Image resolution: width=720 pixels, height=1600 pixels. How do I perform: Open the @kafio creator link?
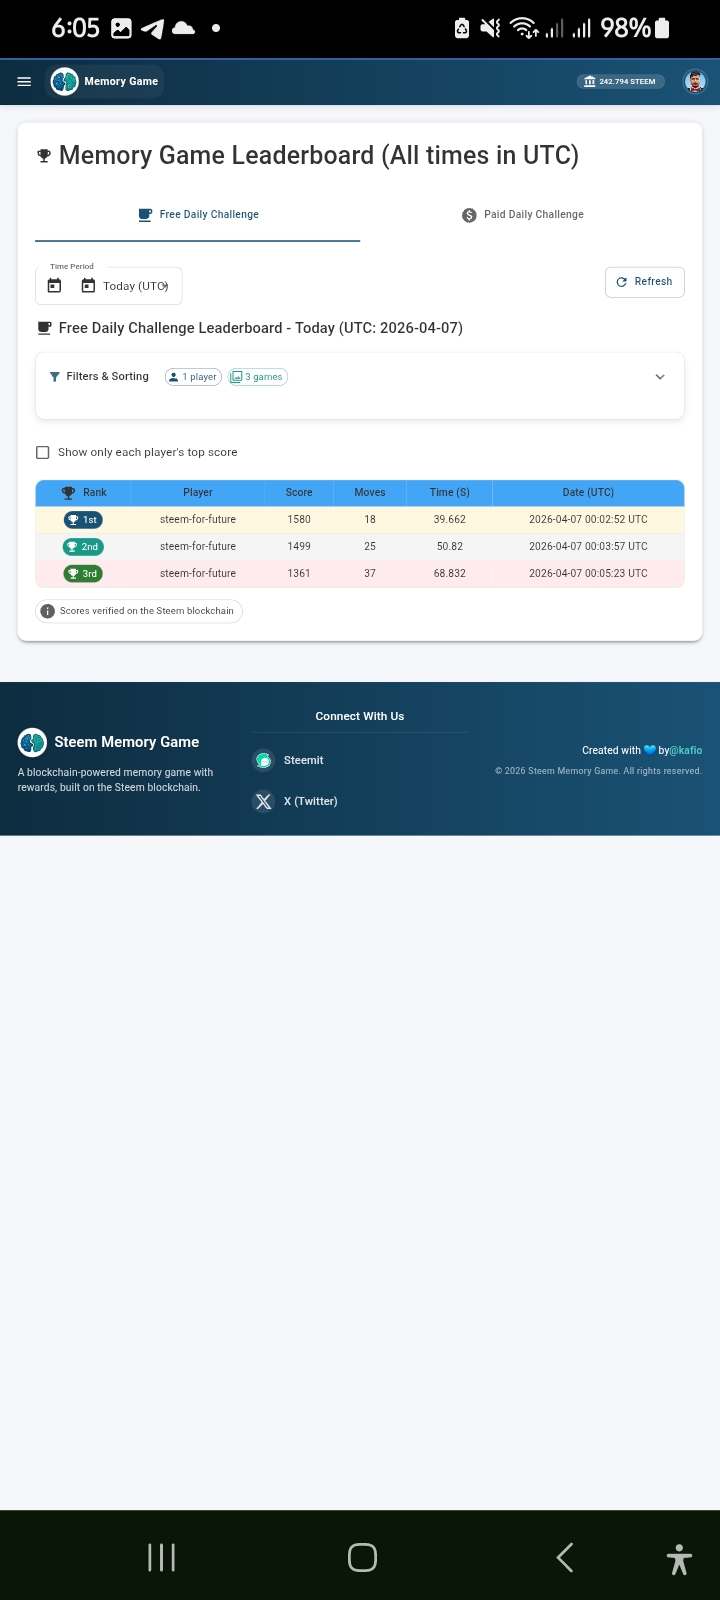pyautogui.click(x=686, y=750)
